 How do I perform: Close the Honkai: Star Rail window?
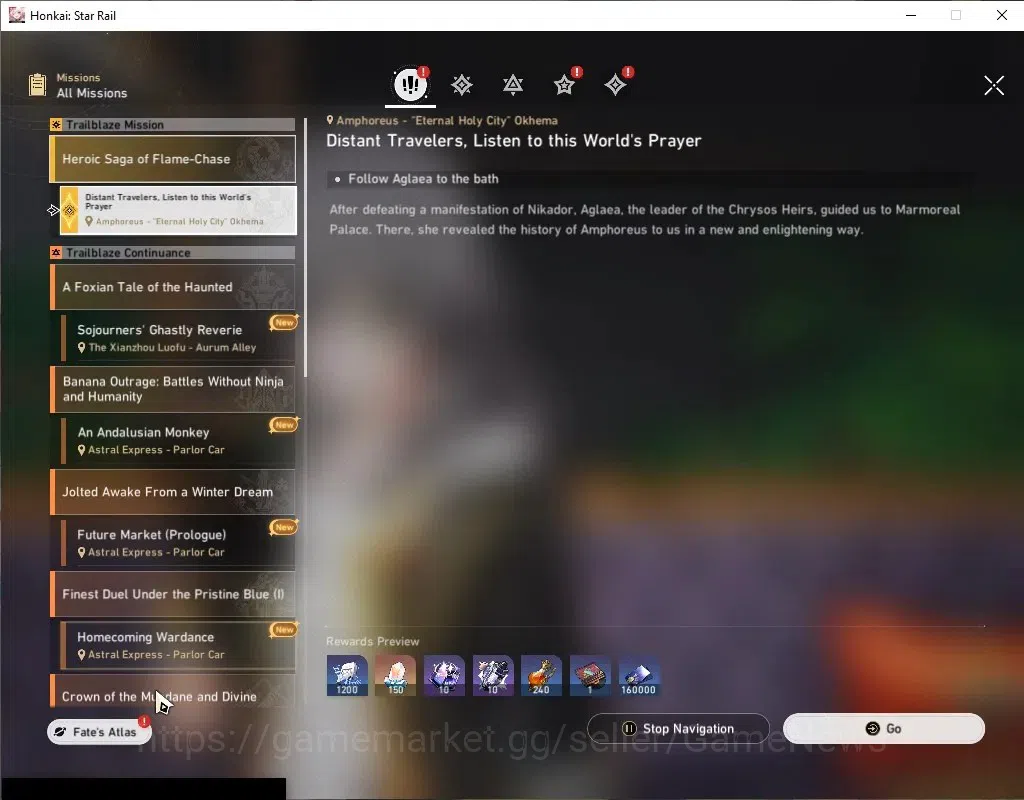click(x=1001, y=15)
